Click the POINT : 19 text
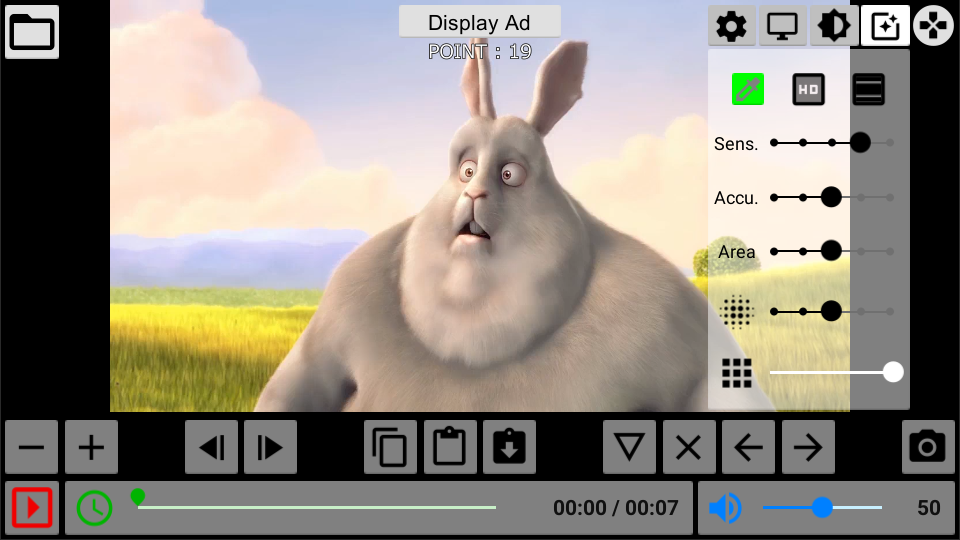Screen dimensions: 960x540 coord(479,51)
